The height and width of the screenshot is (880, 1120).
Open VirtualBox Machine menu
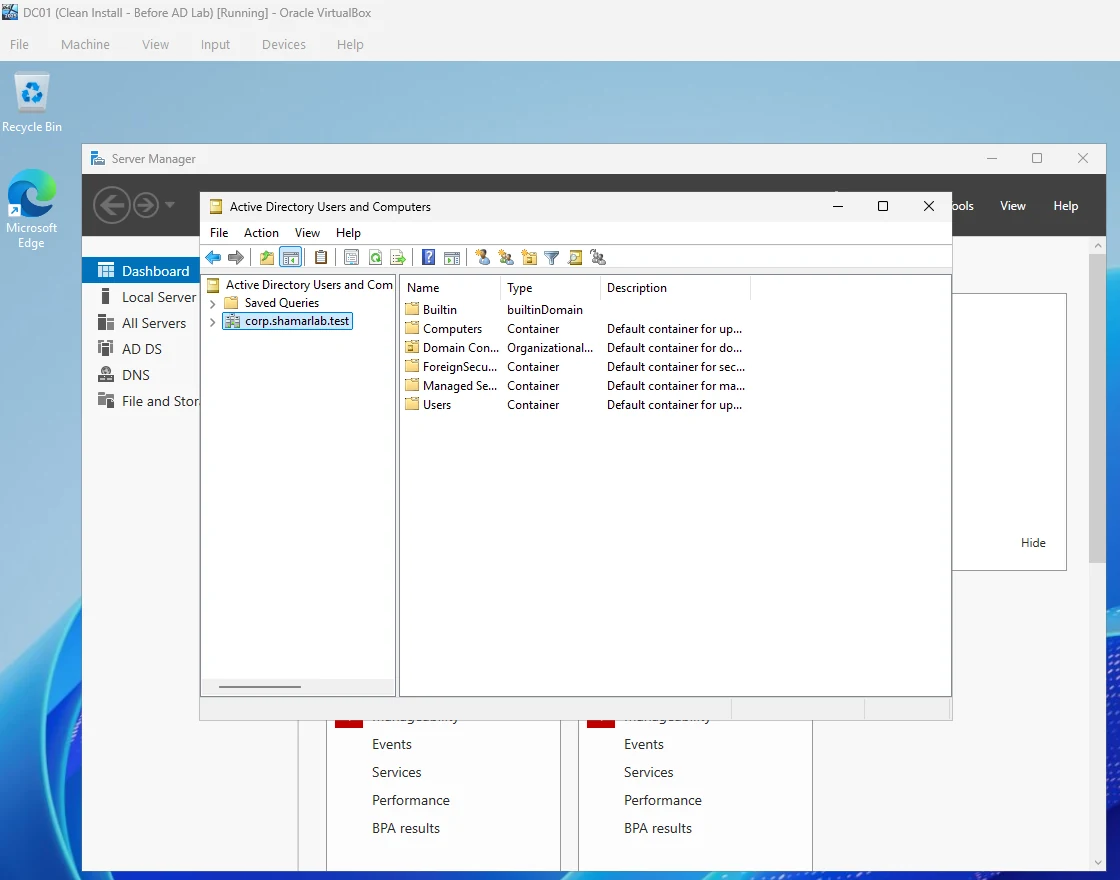coord(85,44)
